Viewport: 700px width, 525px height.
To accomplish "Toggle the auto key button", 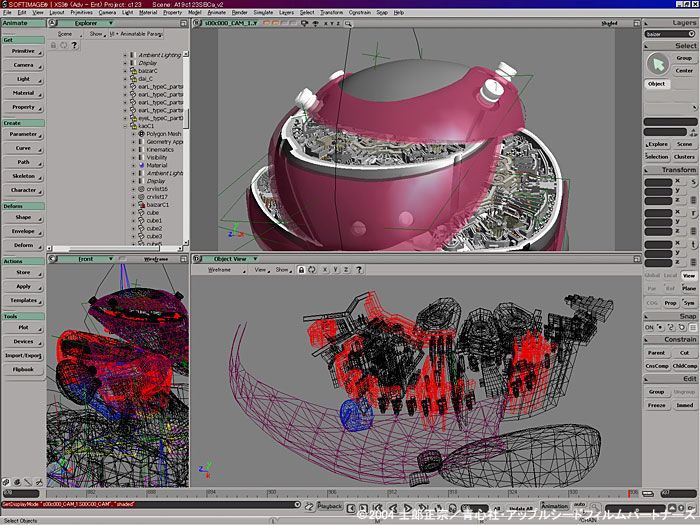I will (580, 504).
